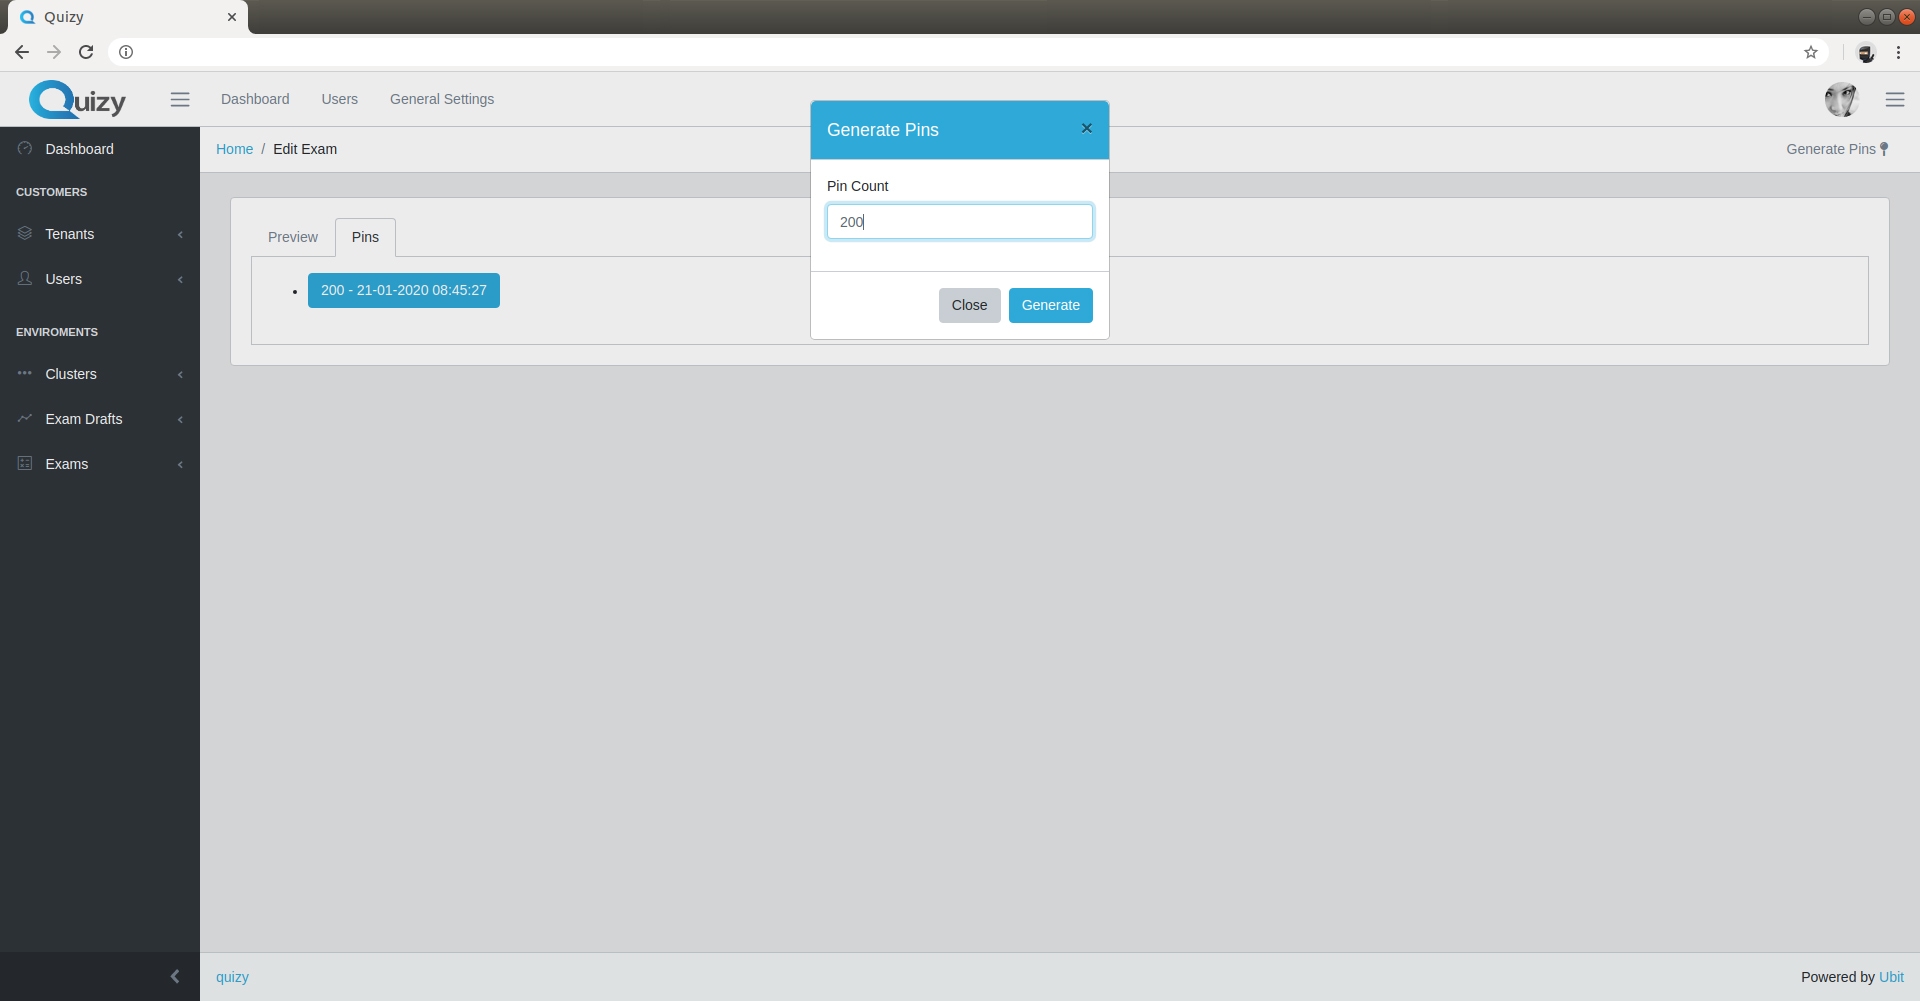
Task: Click the Close button in dialog
Action: pos(969,305)
